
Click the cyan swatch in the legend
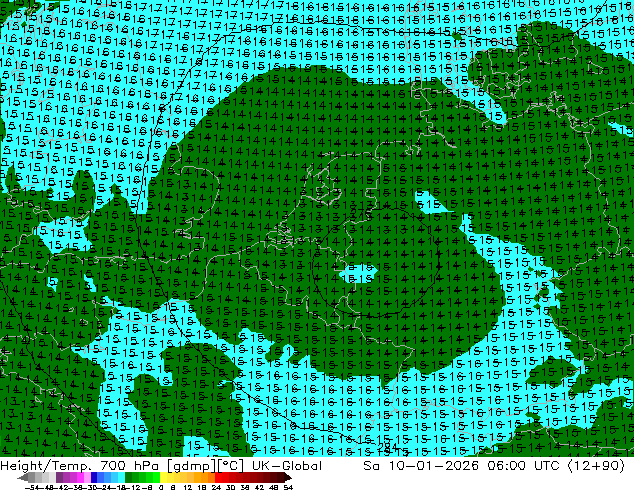pyautogui.click(x=122, y=477)
